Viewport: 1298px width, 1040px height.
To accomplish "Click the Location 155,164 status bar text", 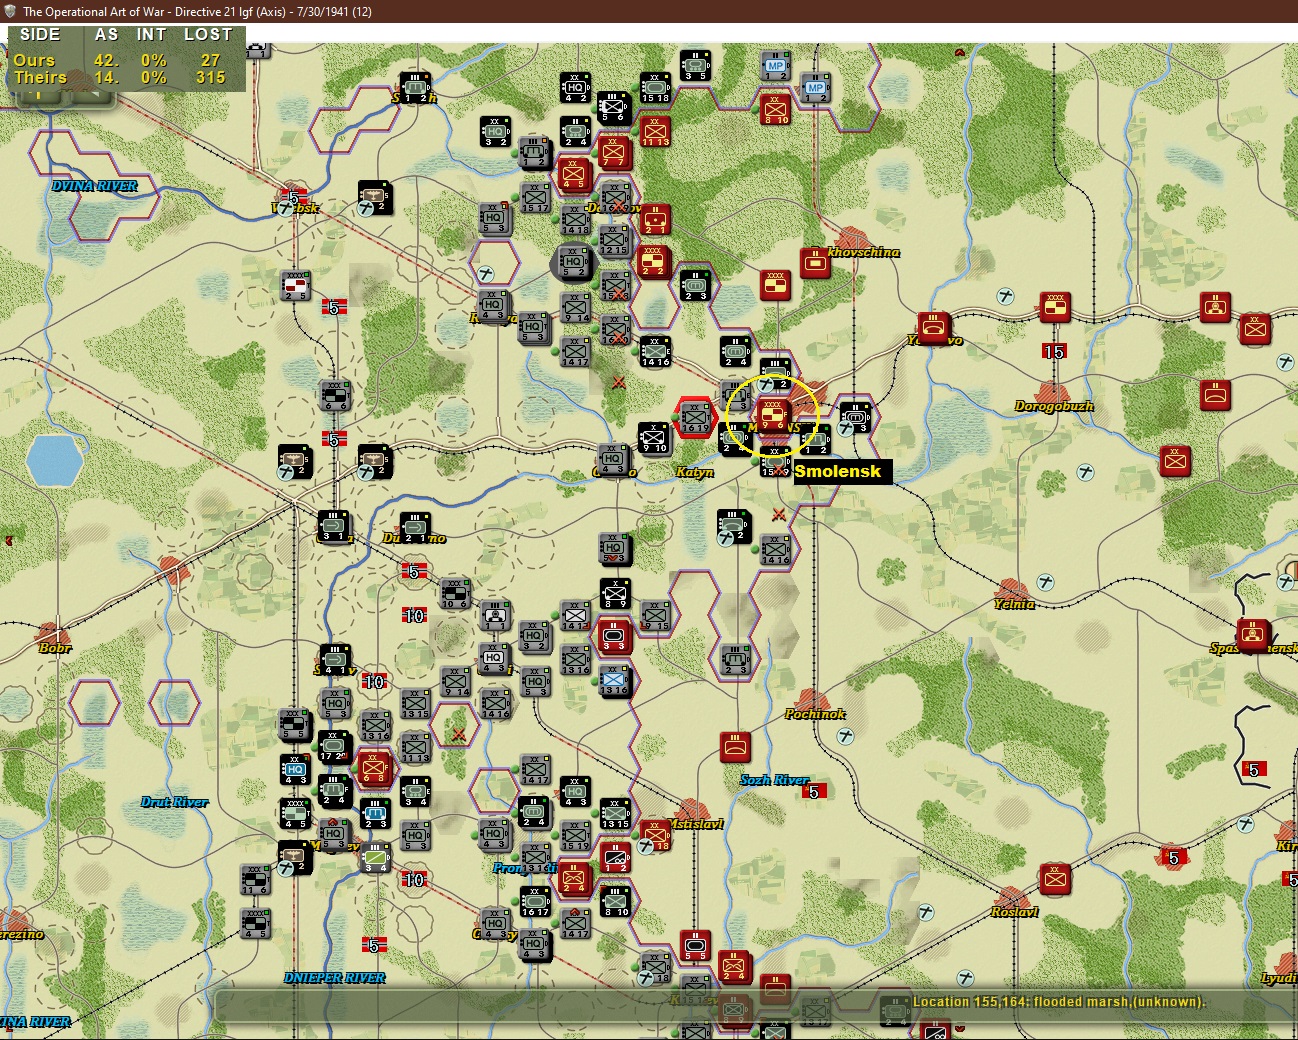I will pyautogui.click(x=1059, y=1001).
